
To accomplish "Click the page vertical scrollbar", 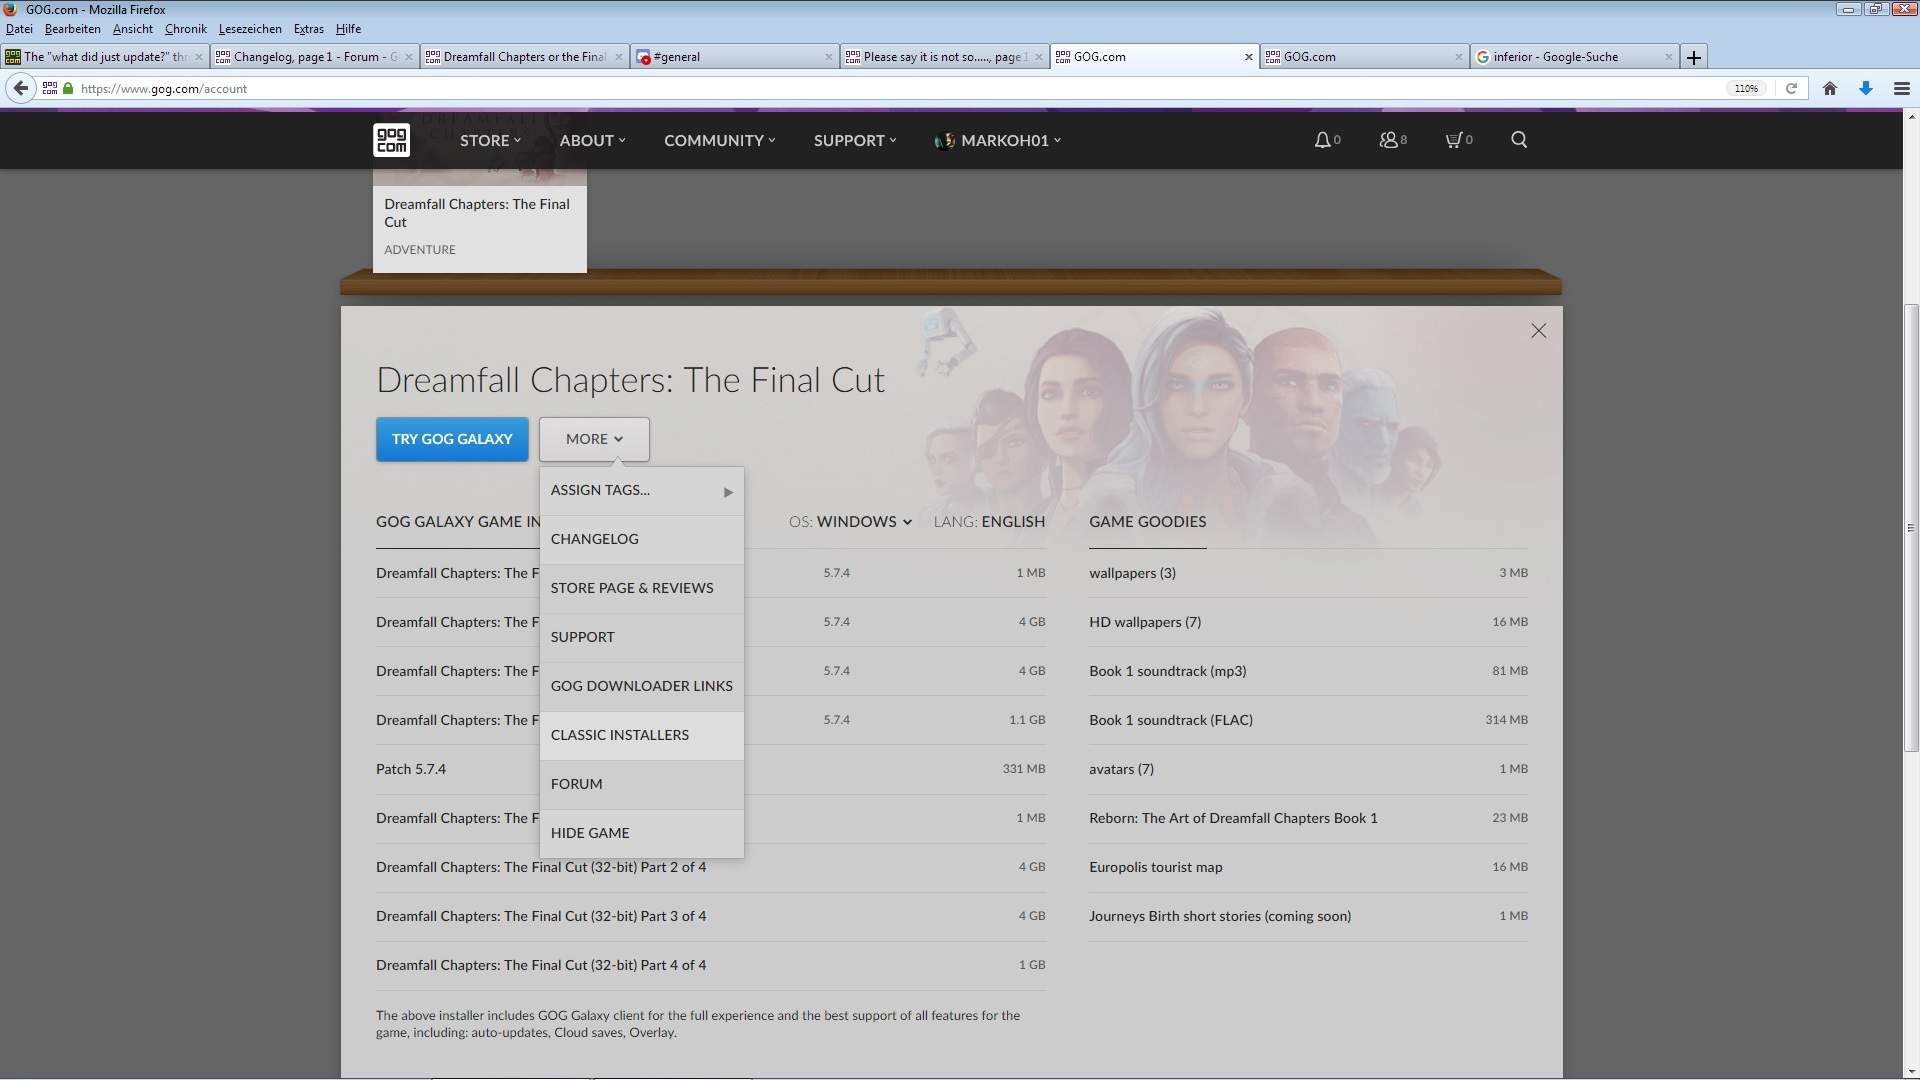I will pos(1911,530).
